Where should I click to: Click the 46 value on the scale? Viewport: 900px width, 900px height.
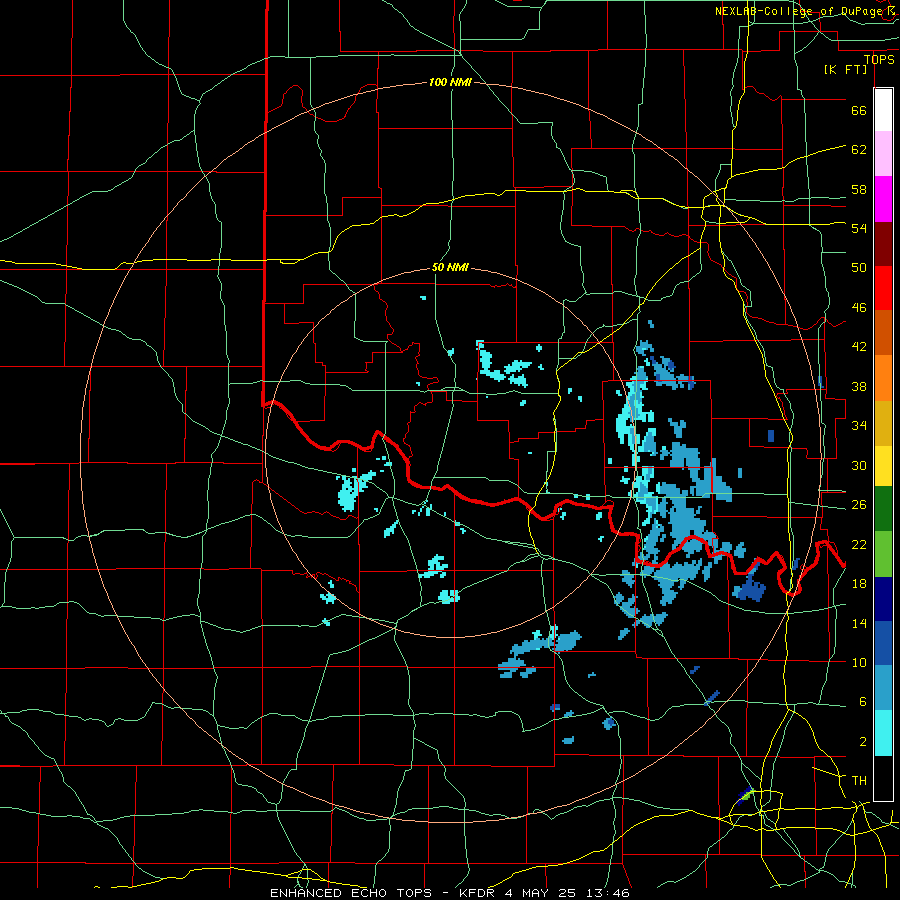coord(859,308)
